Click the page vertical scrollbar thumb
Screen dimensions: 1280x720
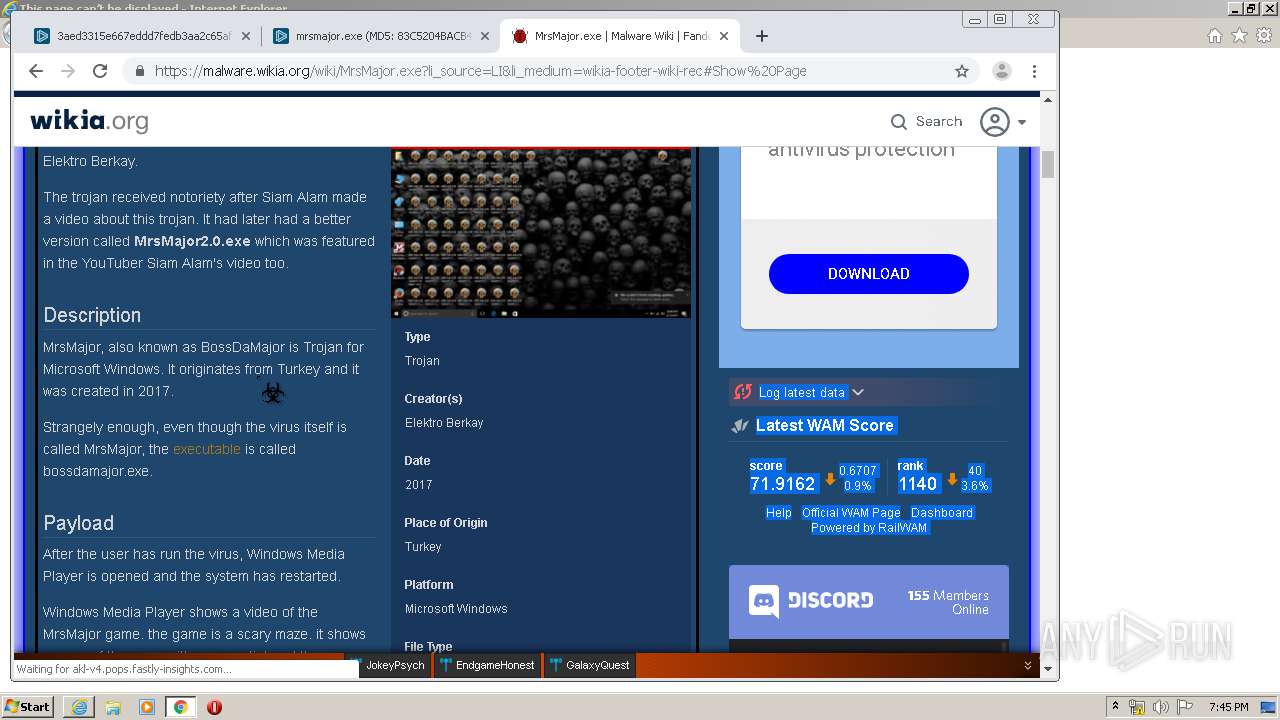pos(1048,164)
